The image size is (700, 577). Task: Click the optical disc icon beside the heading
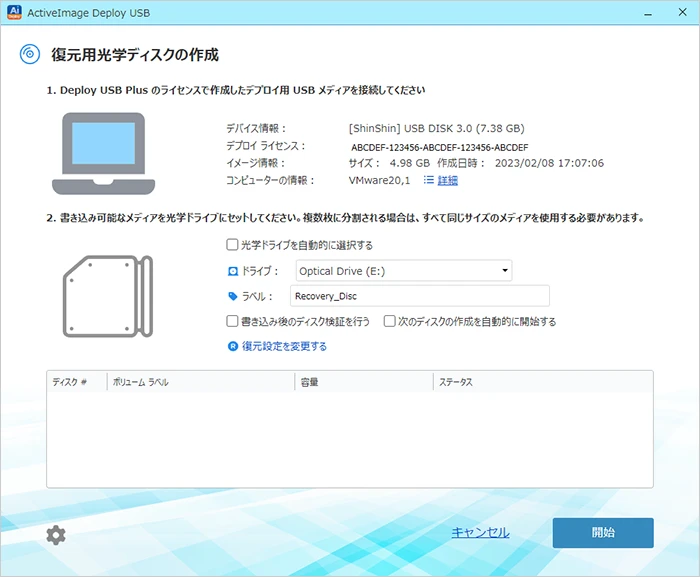pyautogui.click(x=29, y=54)
